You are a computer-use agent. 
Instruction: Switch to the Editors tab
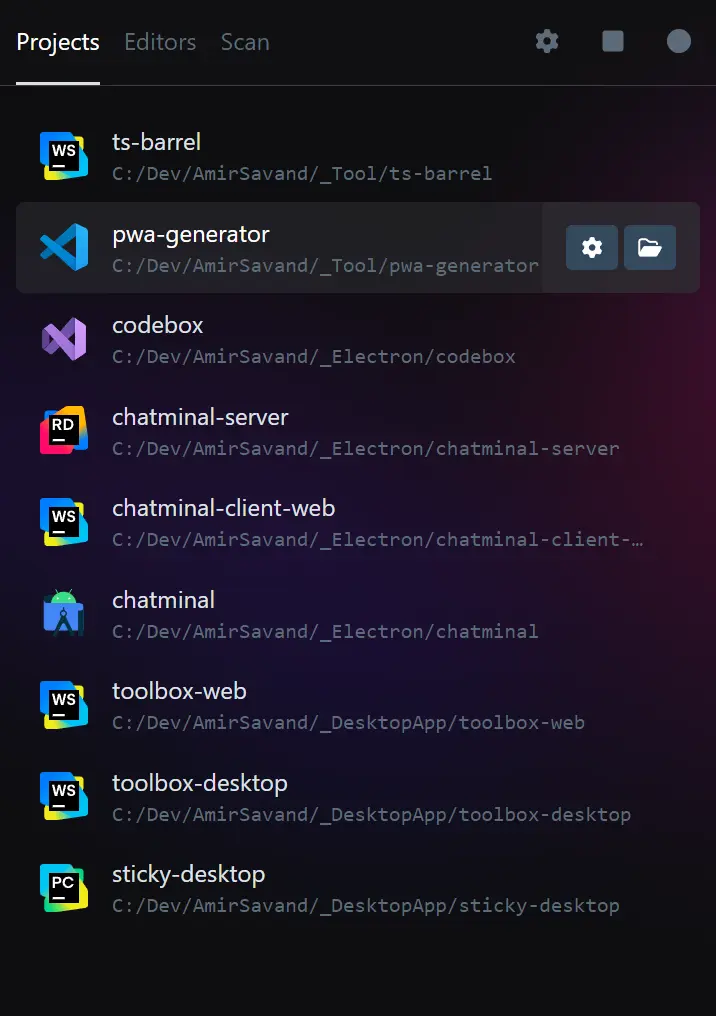[160, 42]
